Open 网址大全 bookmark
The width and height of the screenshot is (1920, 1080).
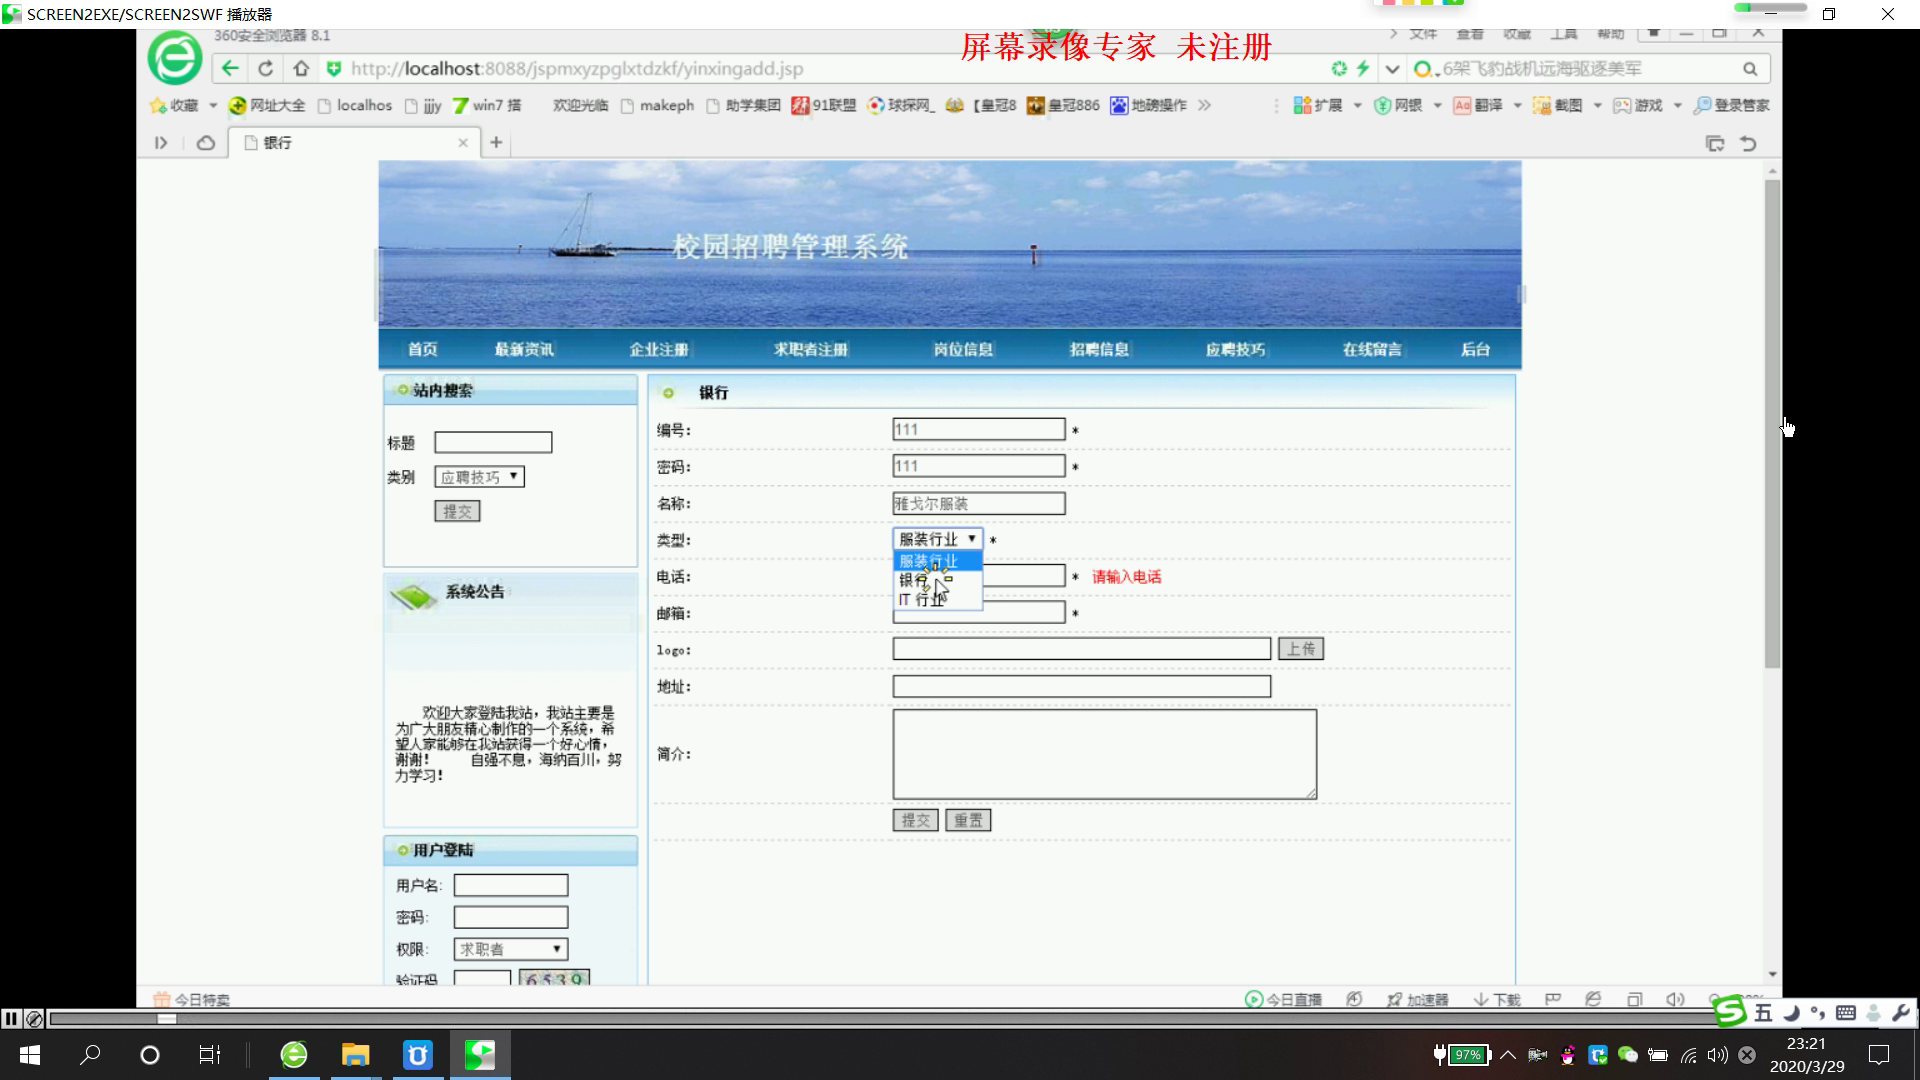[267, 105]
